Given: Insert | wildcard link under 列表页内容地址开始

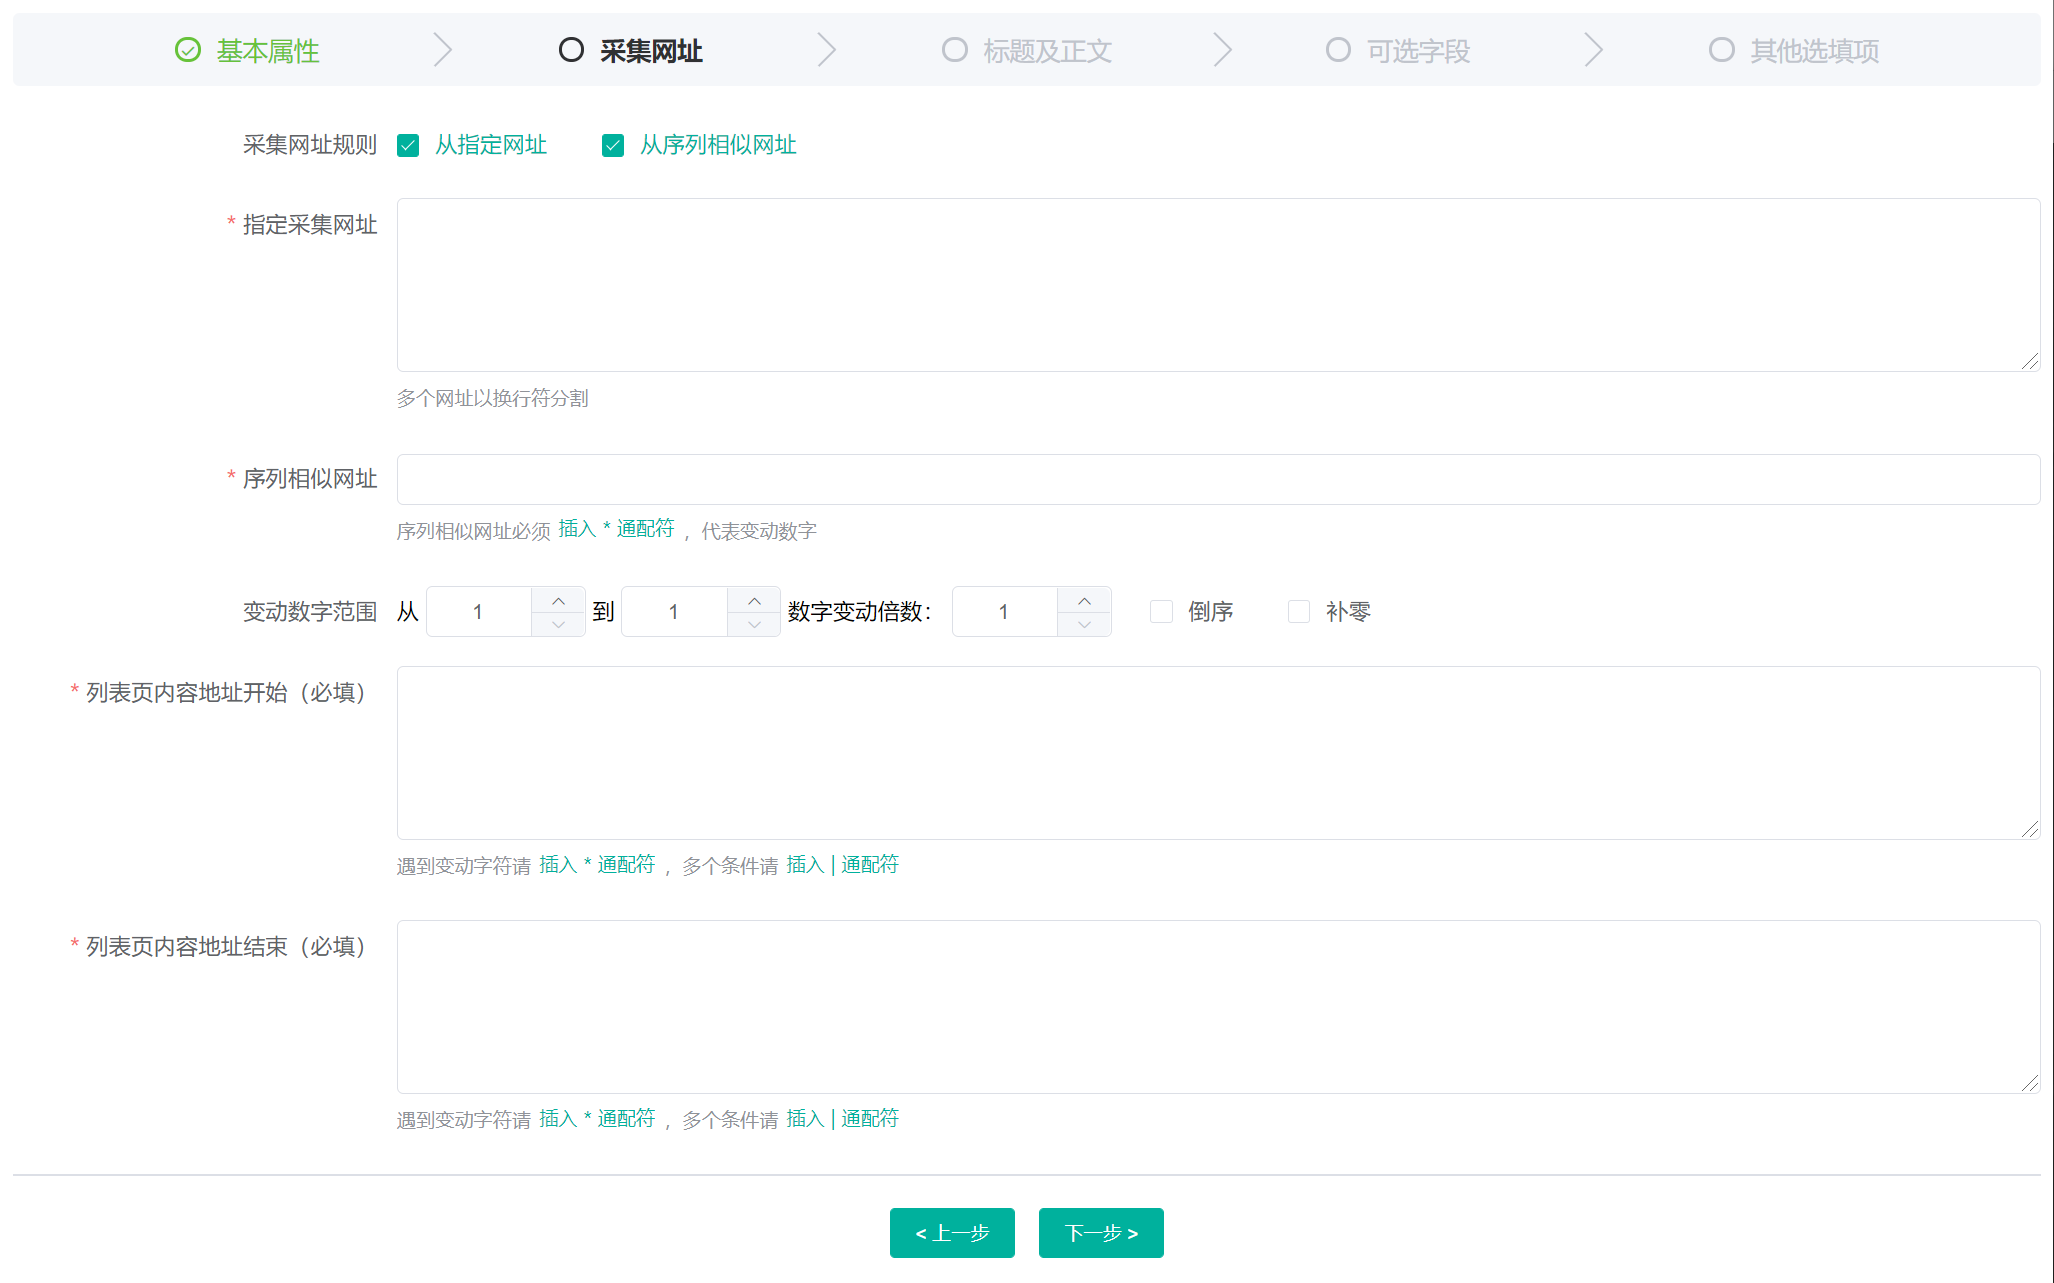Looking at the screenshot, I should (x=842, y=865).
